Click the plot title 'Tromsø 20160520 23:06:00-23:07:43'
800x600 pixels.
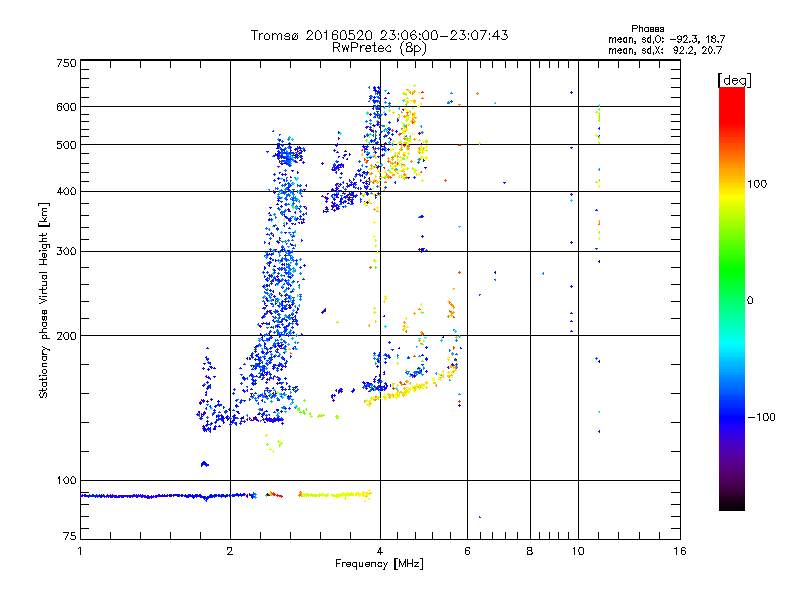point(379,35)
